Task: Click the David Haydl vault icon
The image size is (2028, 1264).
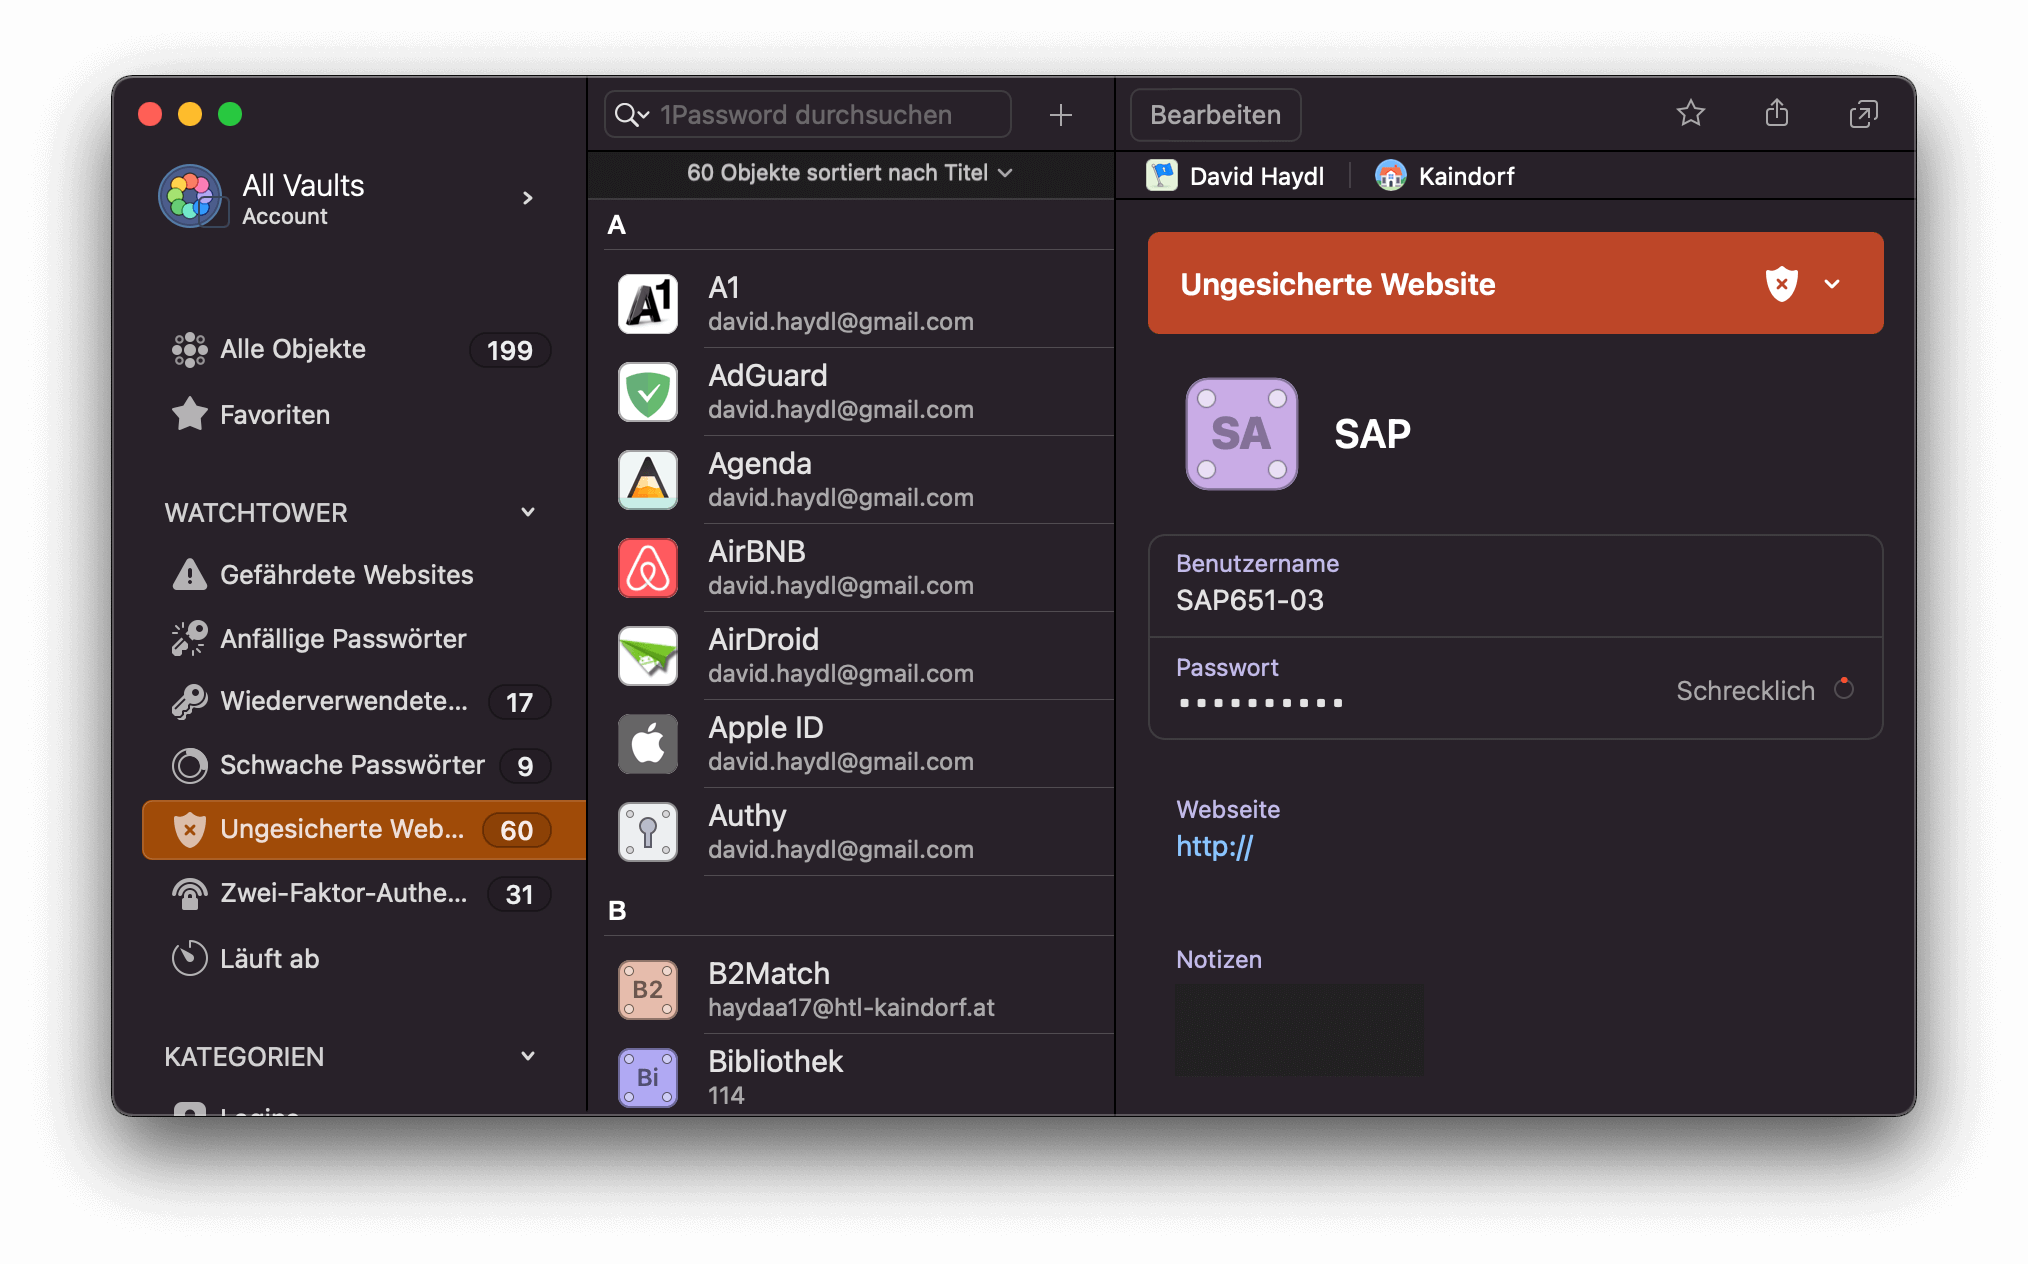Action: [x=1161, y=176]
